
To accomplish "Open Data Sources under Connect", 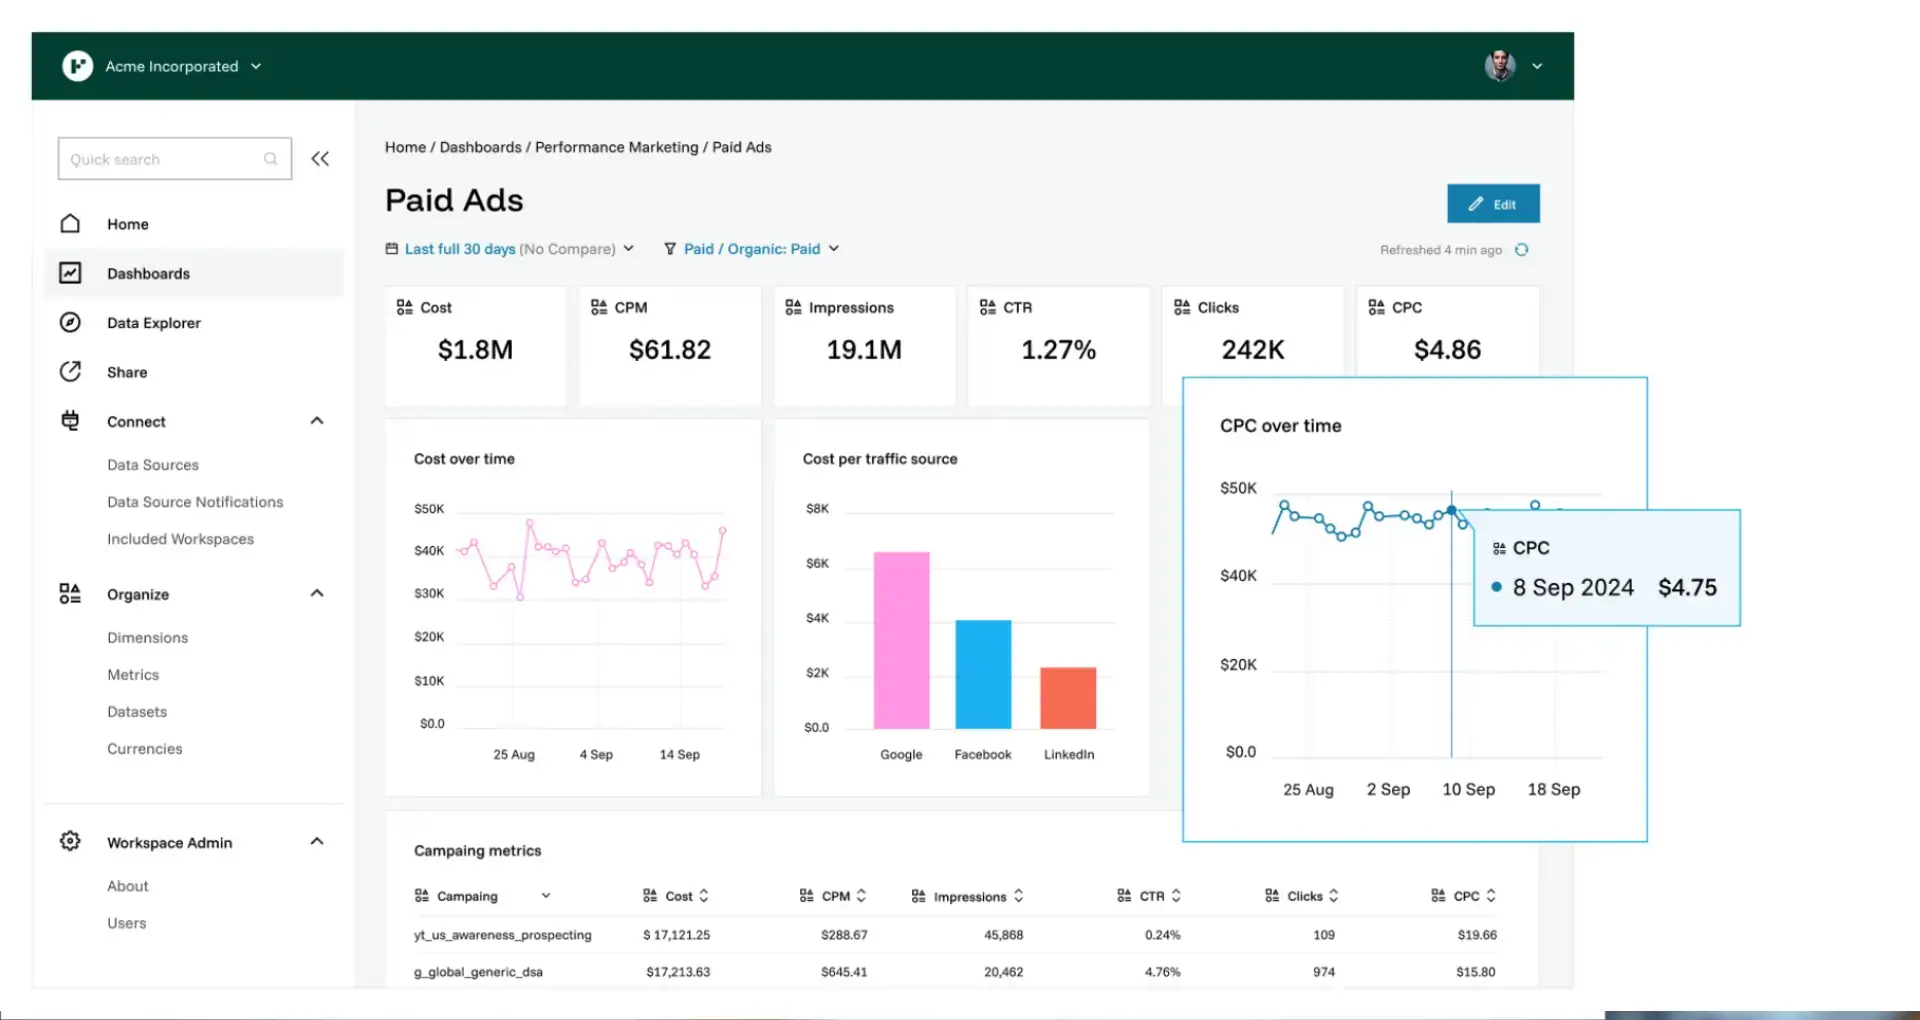I will (x=153, y=465).
